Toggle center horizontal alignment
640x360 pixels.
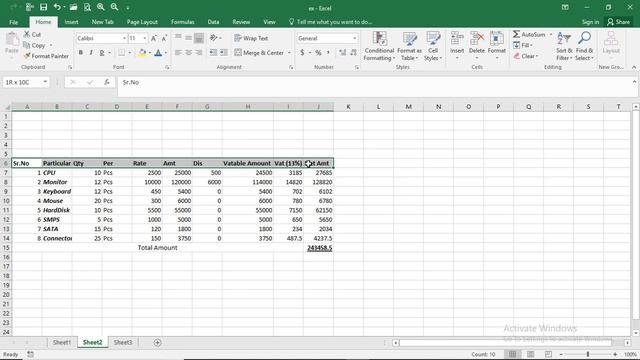[x=189, y=53]
